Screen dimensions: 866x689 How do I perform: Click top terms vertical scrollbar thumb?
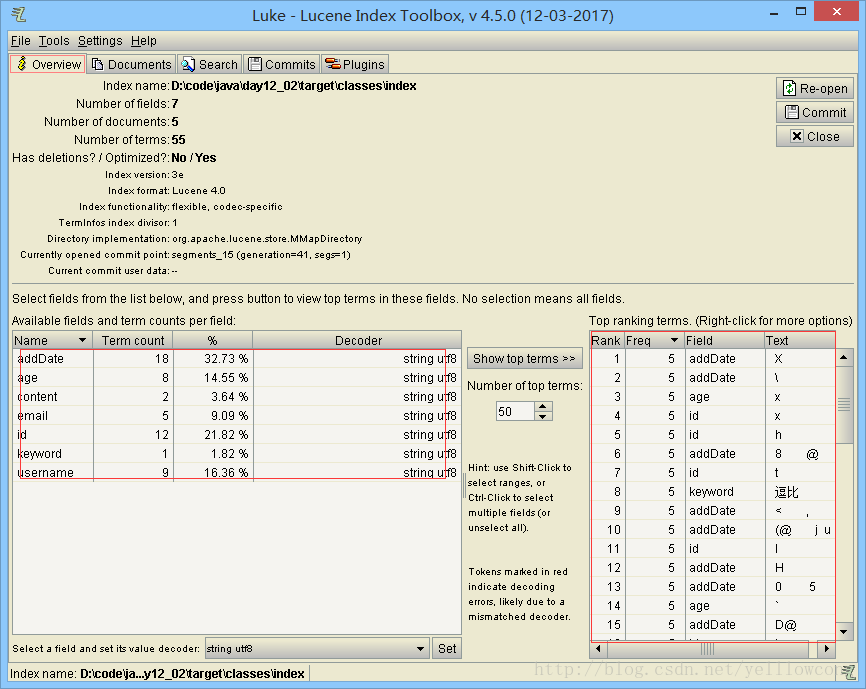843,405
